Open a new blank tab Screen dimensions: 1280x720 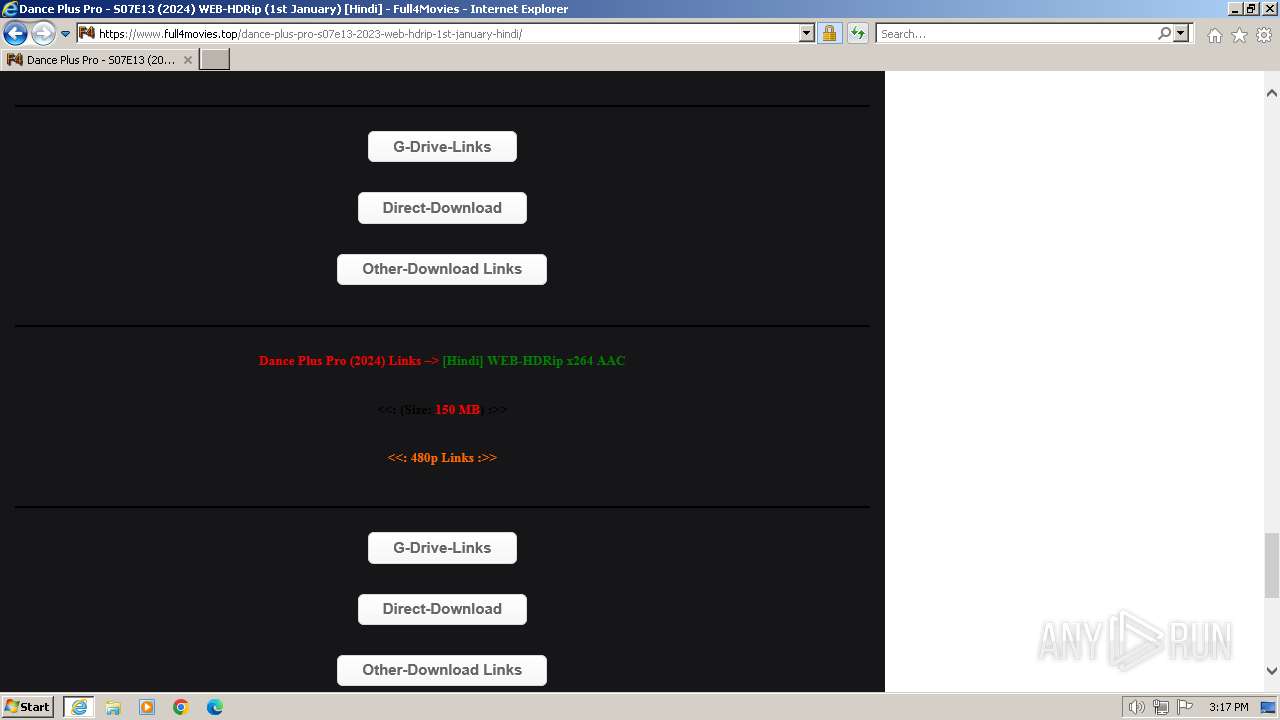215,60
